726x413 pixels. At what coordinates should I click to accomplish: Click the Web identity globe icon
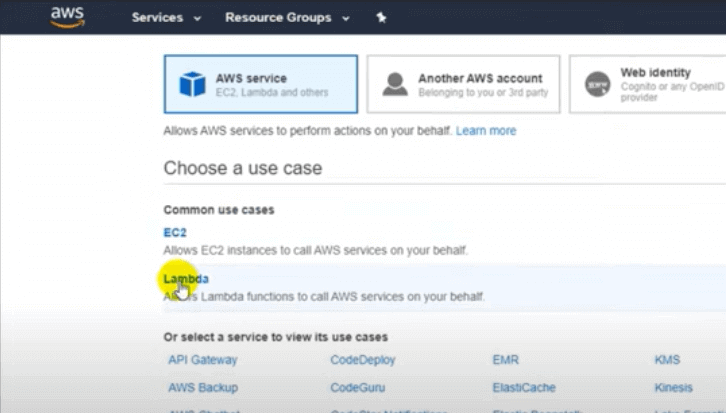[x=597, y=84]
